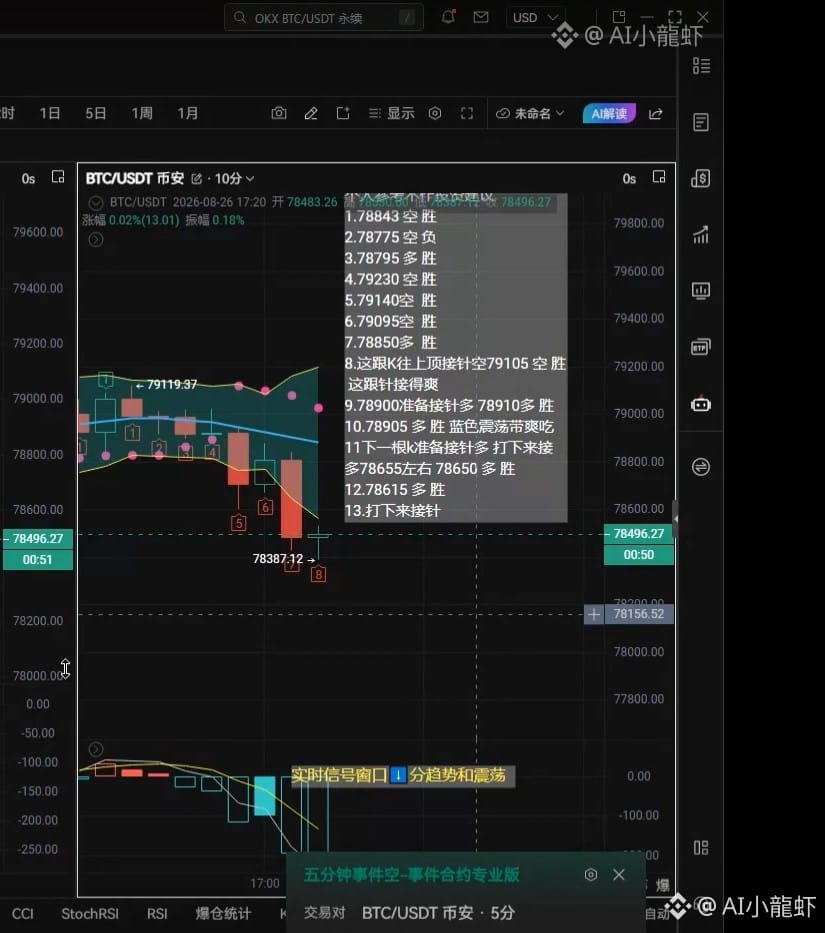Click the share arrow icon
The width and height of the screenshot is (825, 933).
(x=655, y=114)
